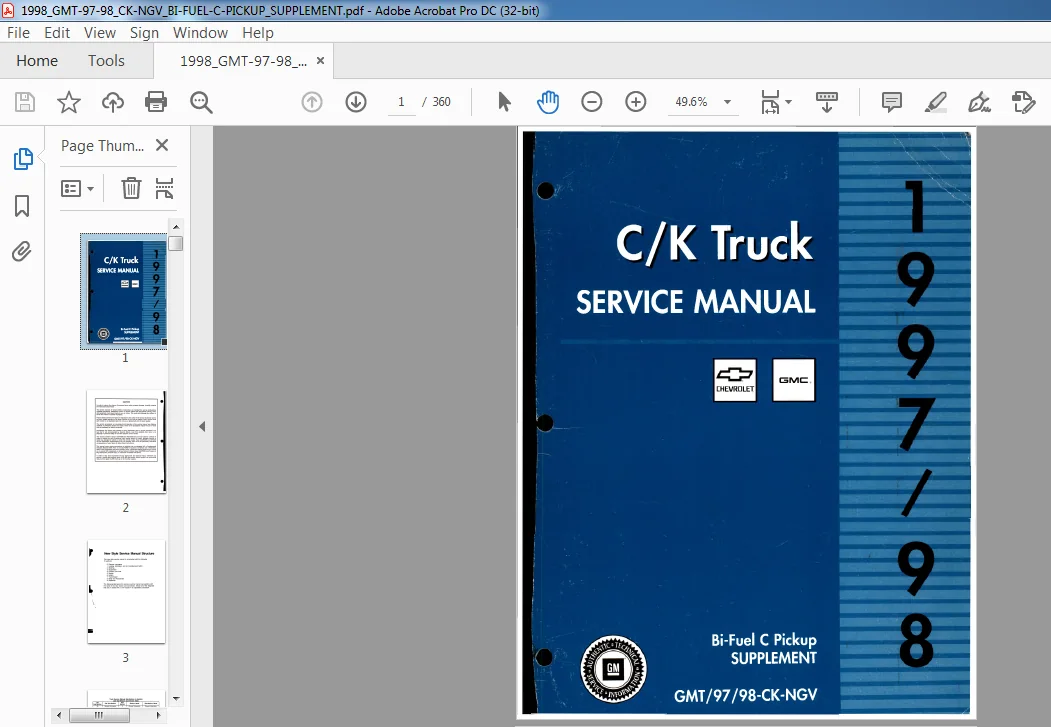Switch to the Home tab

37,60
